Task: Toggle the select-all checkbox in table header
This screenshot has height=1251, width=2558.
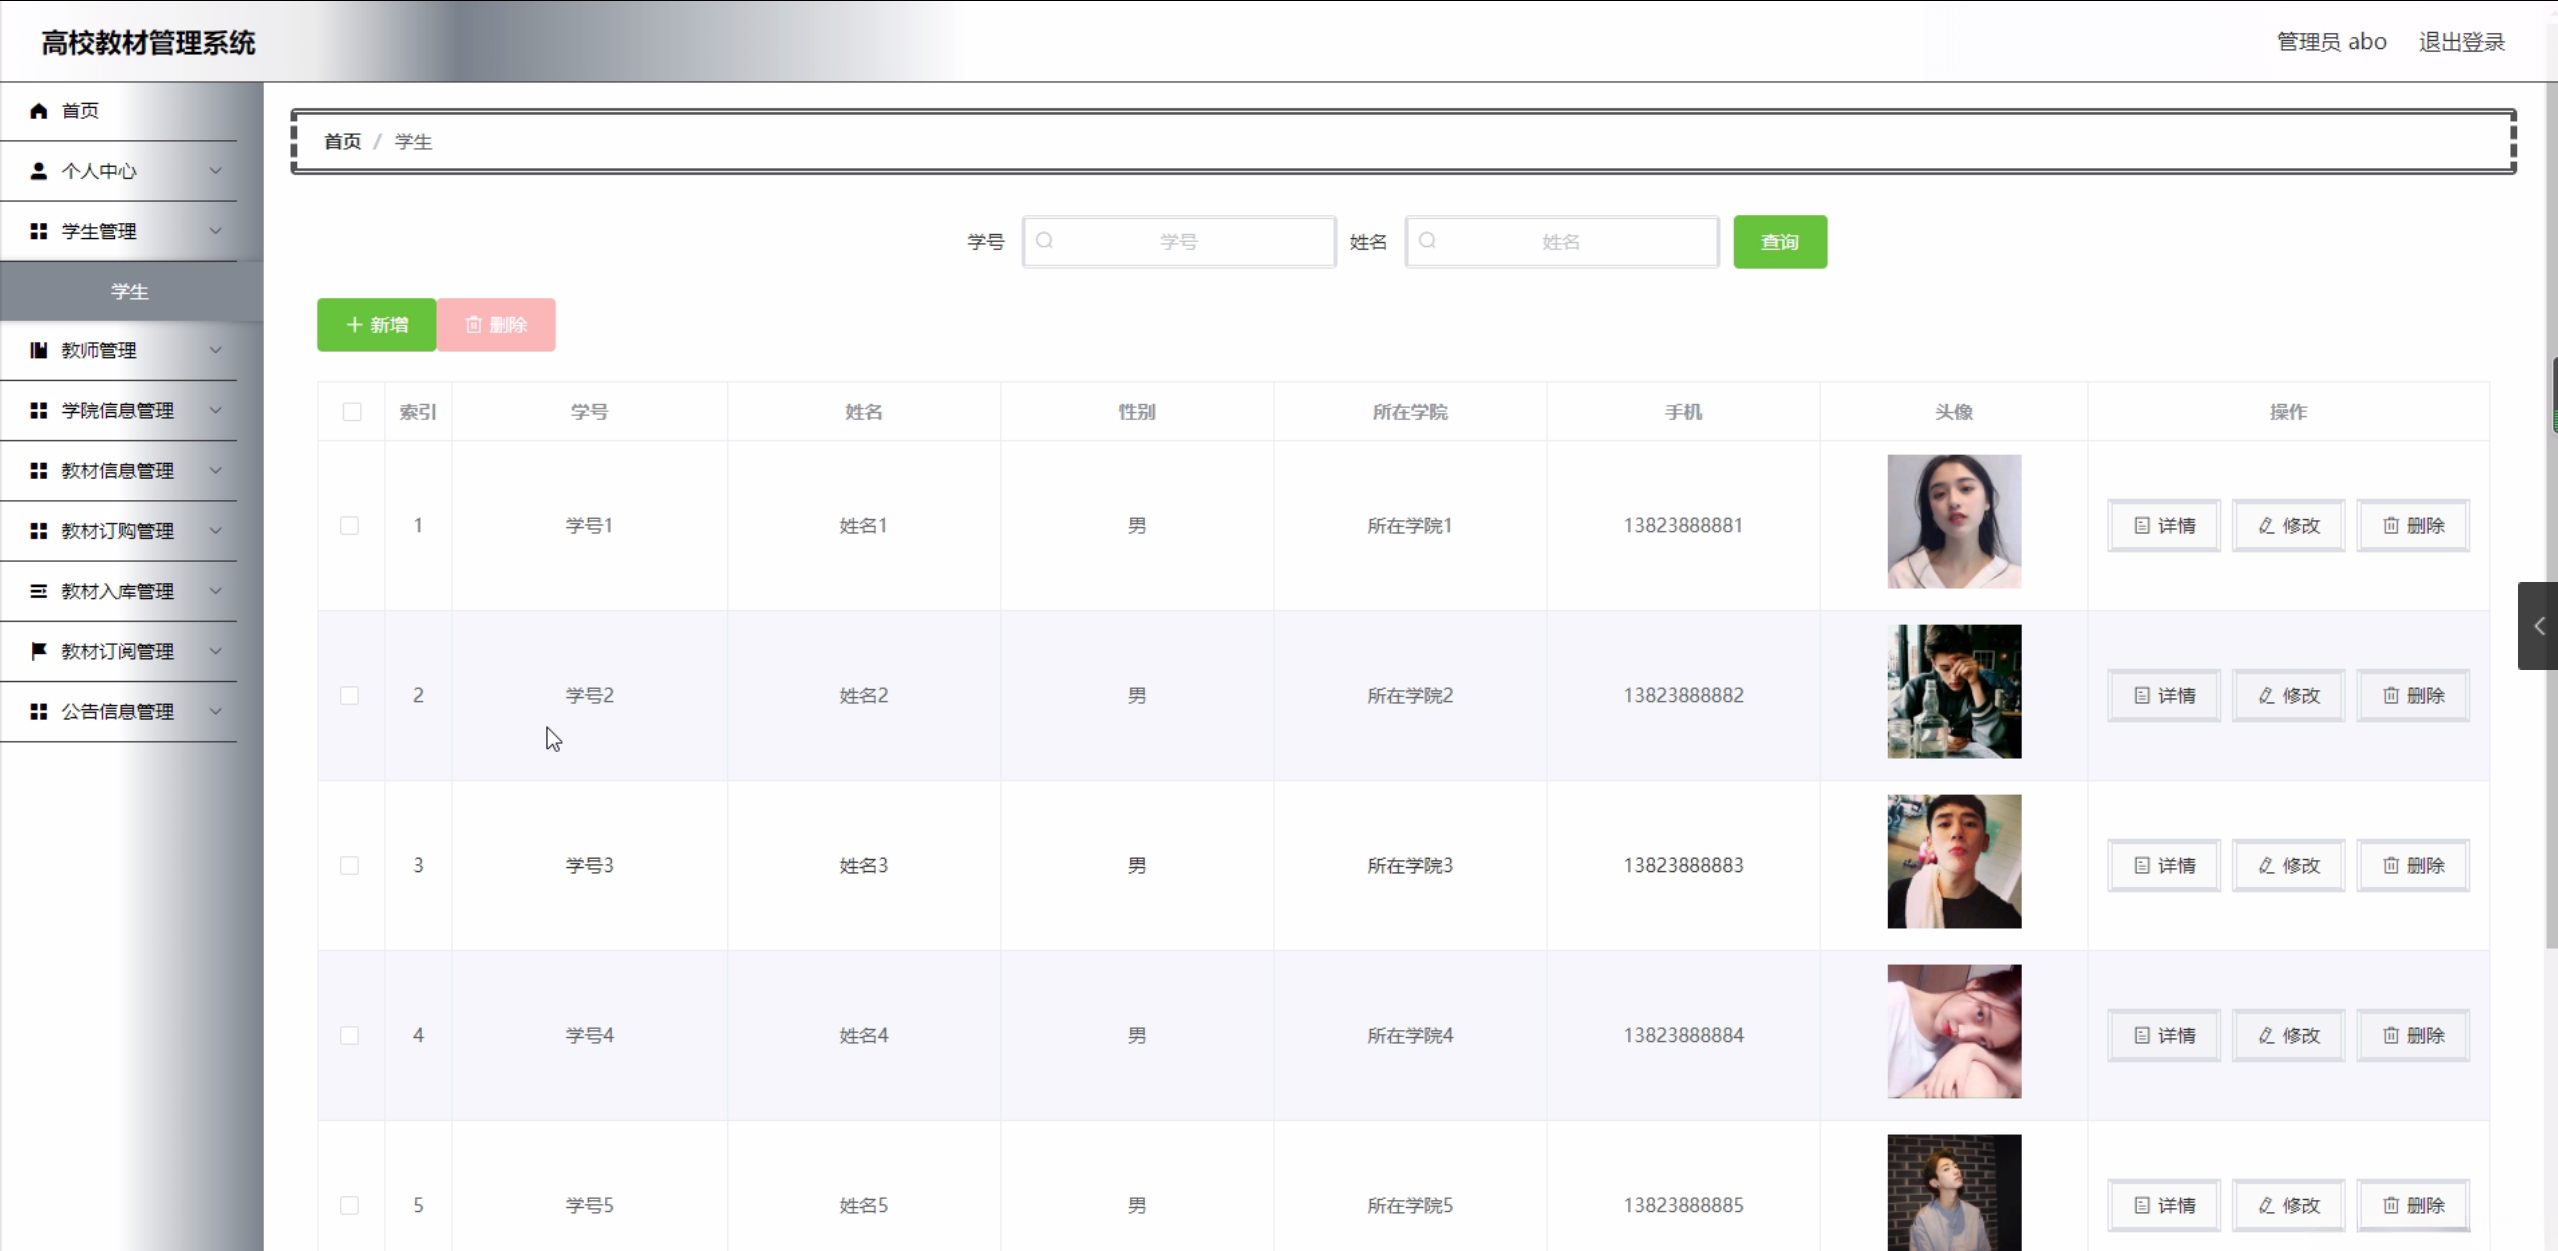Action: tap(351, 412)
